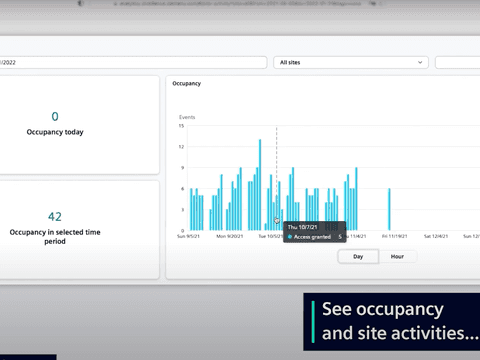The width and height of the screenshot is (480, 360).
Task: Click the isolated bar near Fri 11/19/21
Action: click(389, 209)
